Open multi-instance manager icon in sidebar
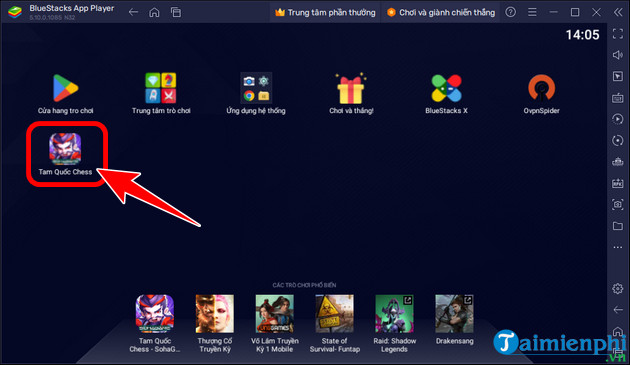630x365 pixels. [x=618, y=162]
